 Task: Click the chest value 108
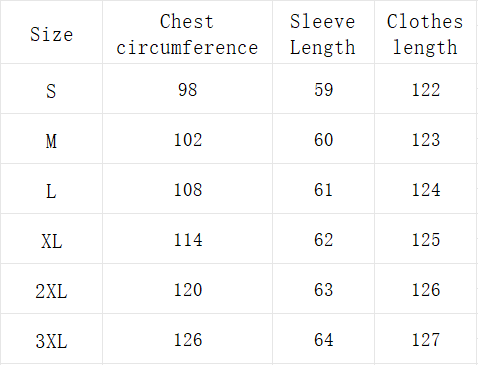(188, 190)
